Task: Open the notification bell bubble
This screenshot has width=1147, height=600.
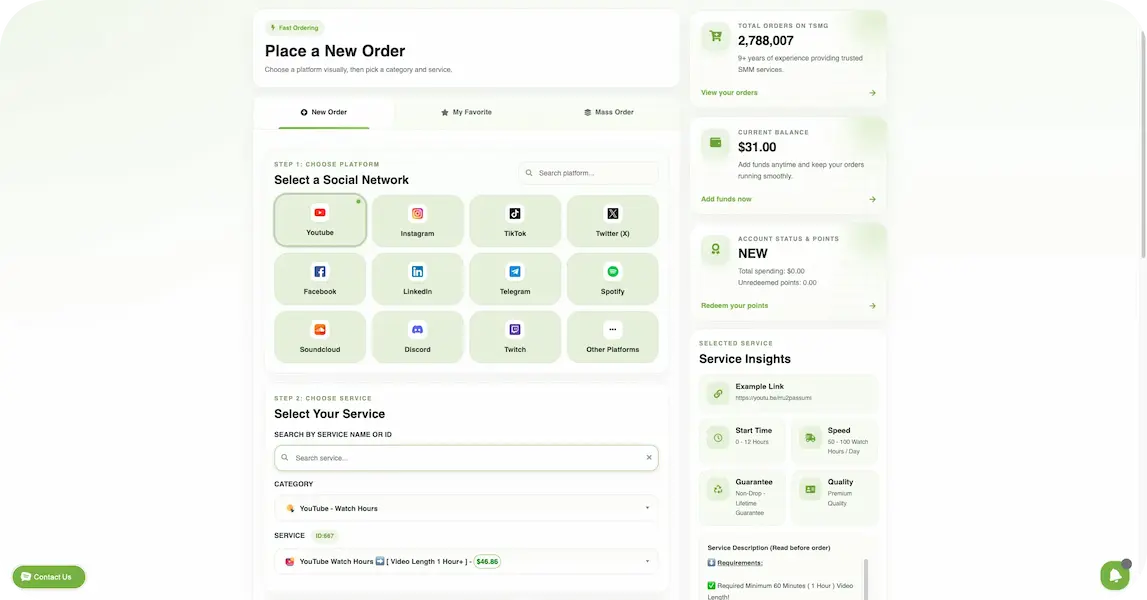Action: click(1115, 575)
